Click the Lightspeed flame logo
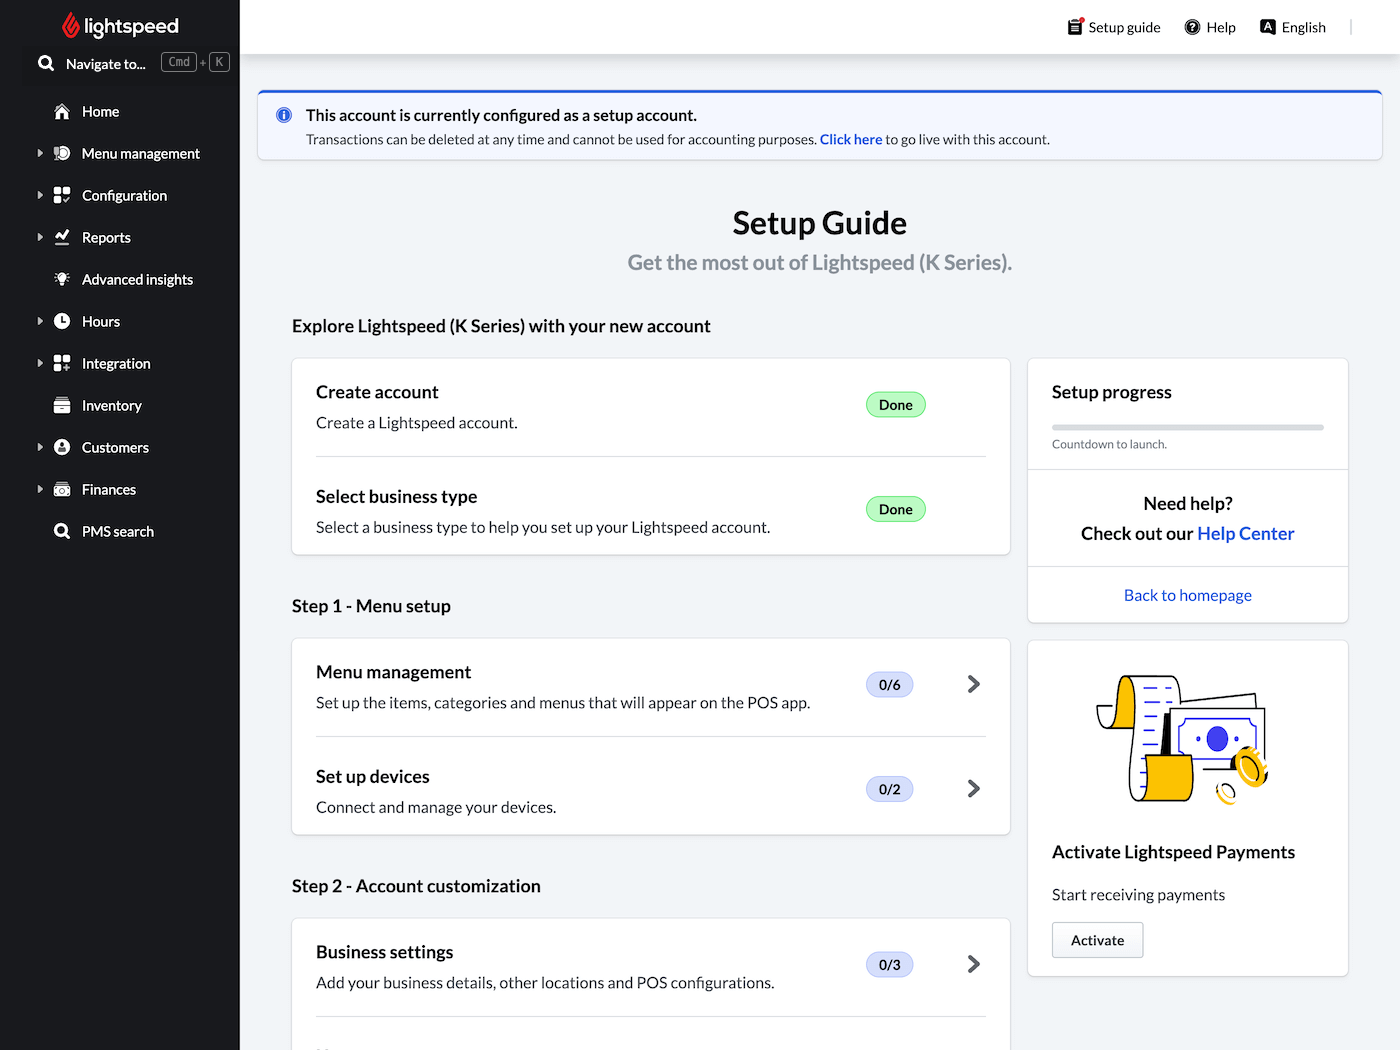This screenshot has height=1050, width=1400. click(x=70, y=25)
